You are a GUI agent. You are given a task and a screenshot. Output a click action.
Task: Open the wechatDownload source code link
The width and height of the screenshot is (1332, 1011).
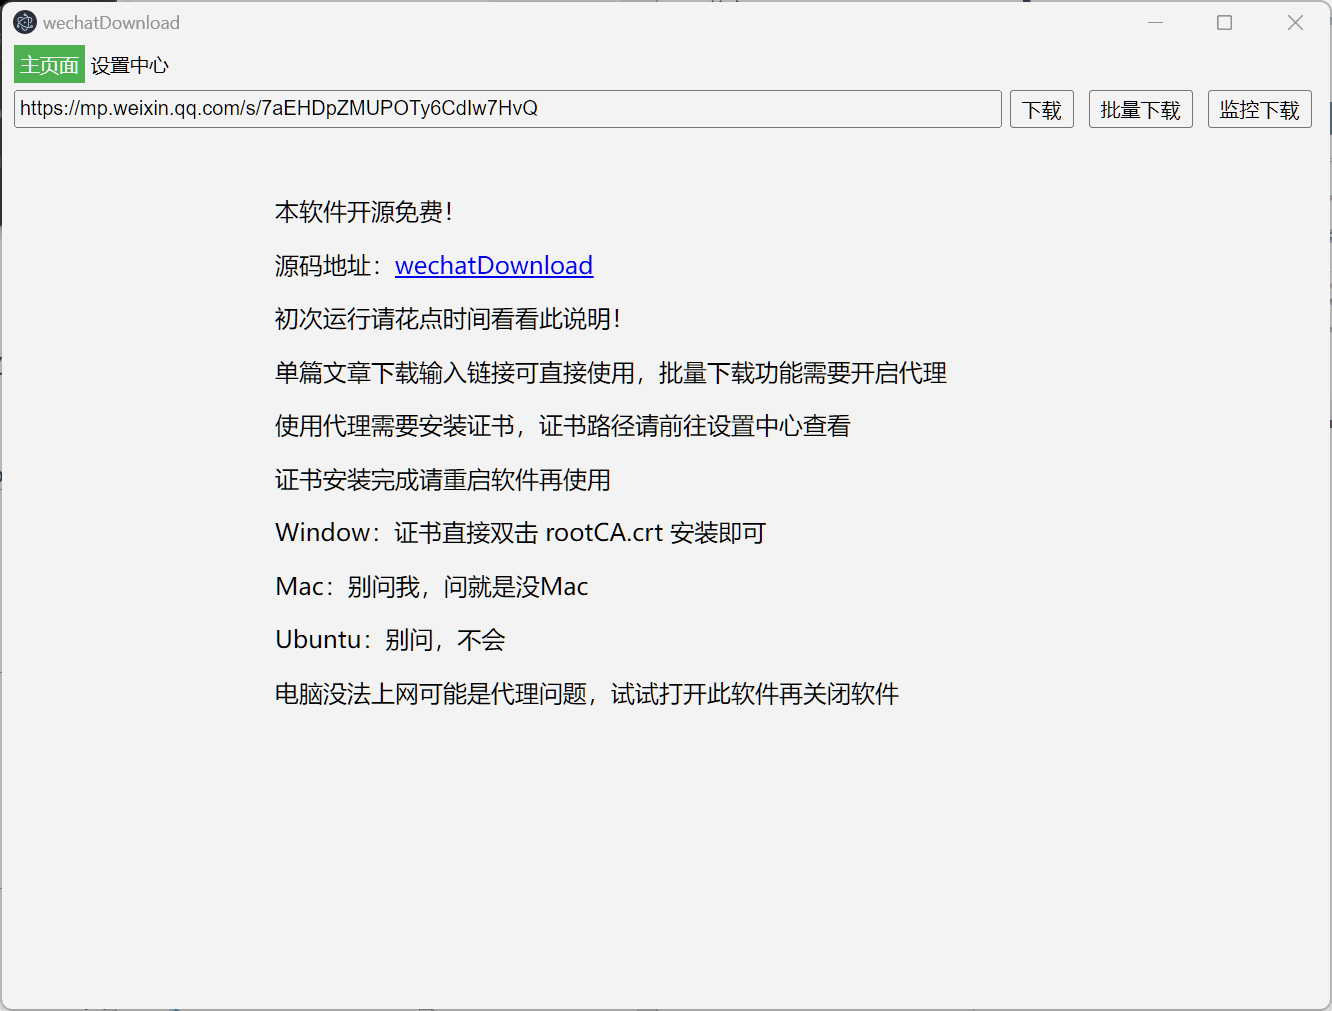[494, 266]
